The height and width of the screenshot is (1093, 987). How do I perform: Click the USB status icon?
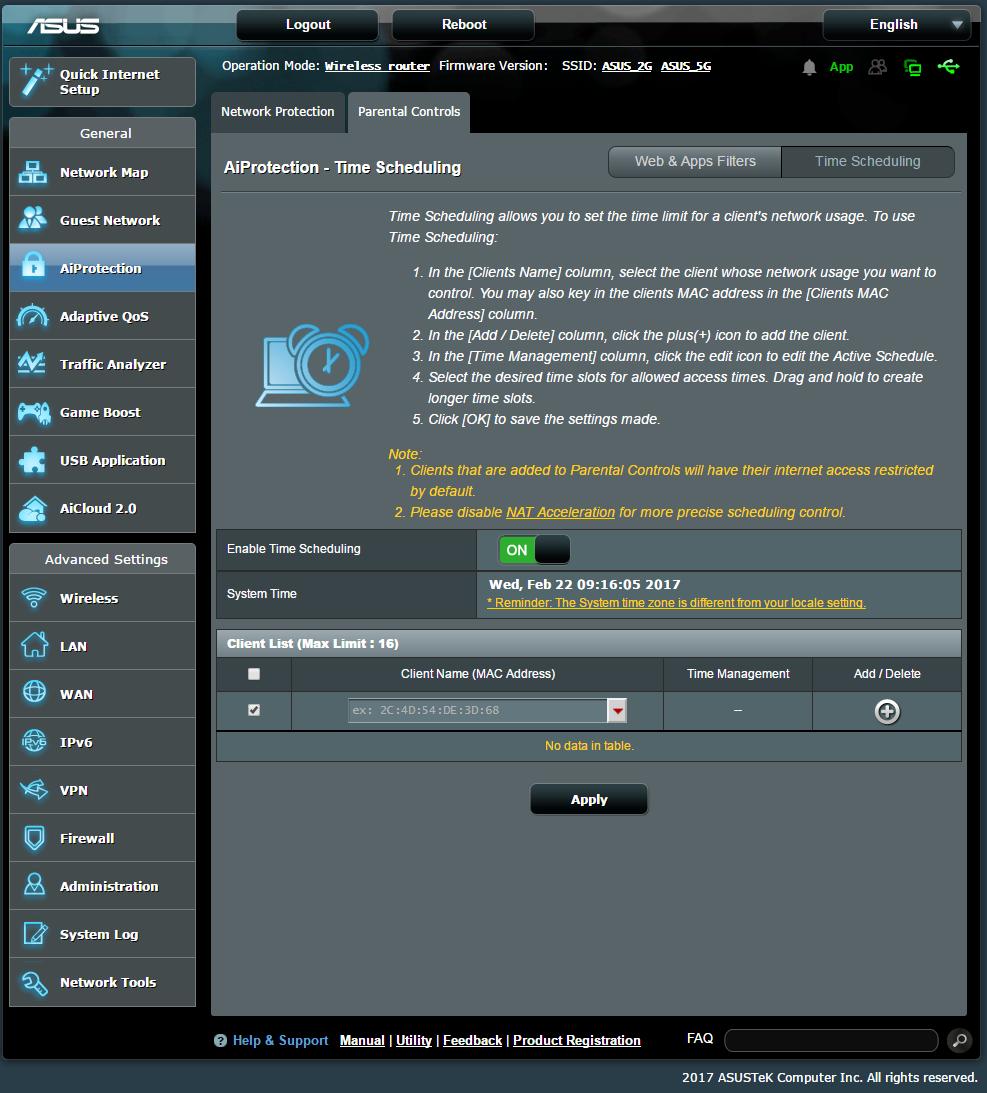coord(949,66)
